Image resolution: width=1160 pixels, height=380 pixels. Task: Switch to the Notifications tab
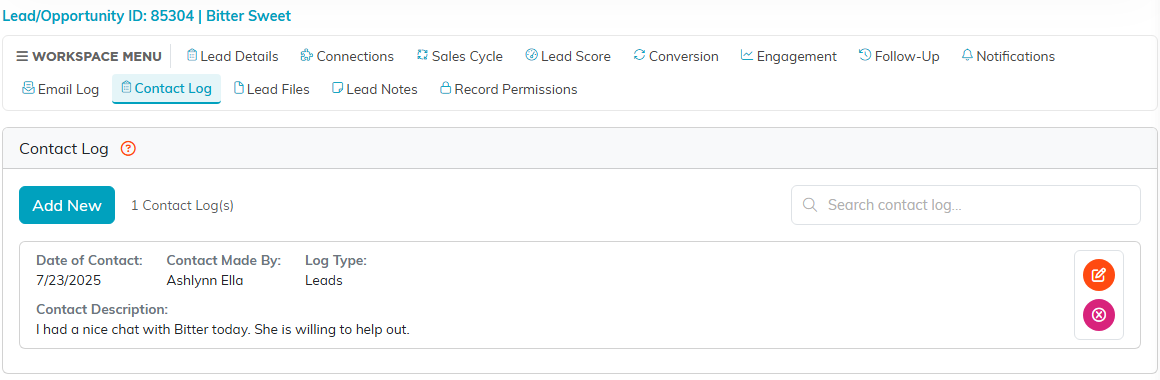pyautogui.click(x=1008, y=56)
